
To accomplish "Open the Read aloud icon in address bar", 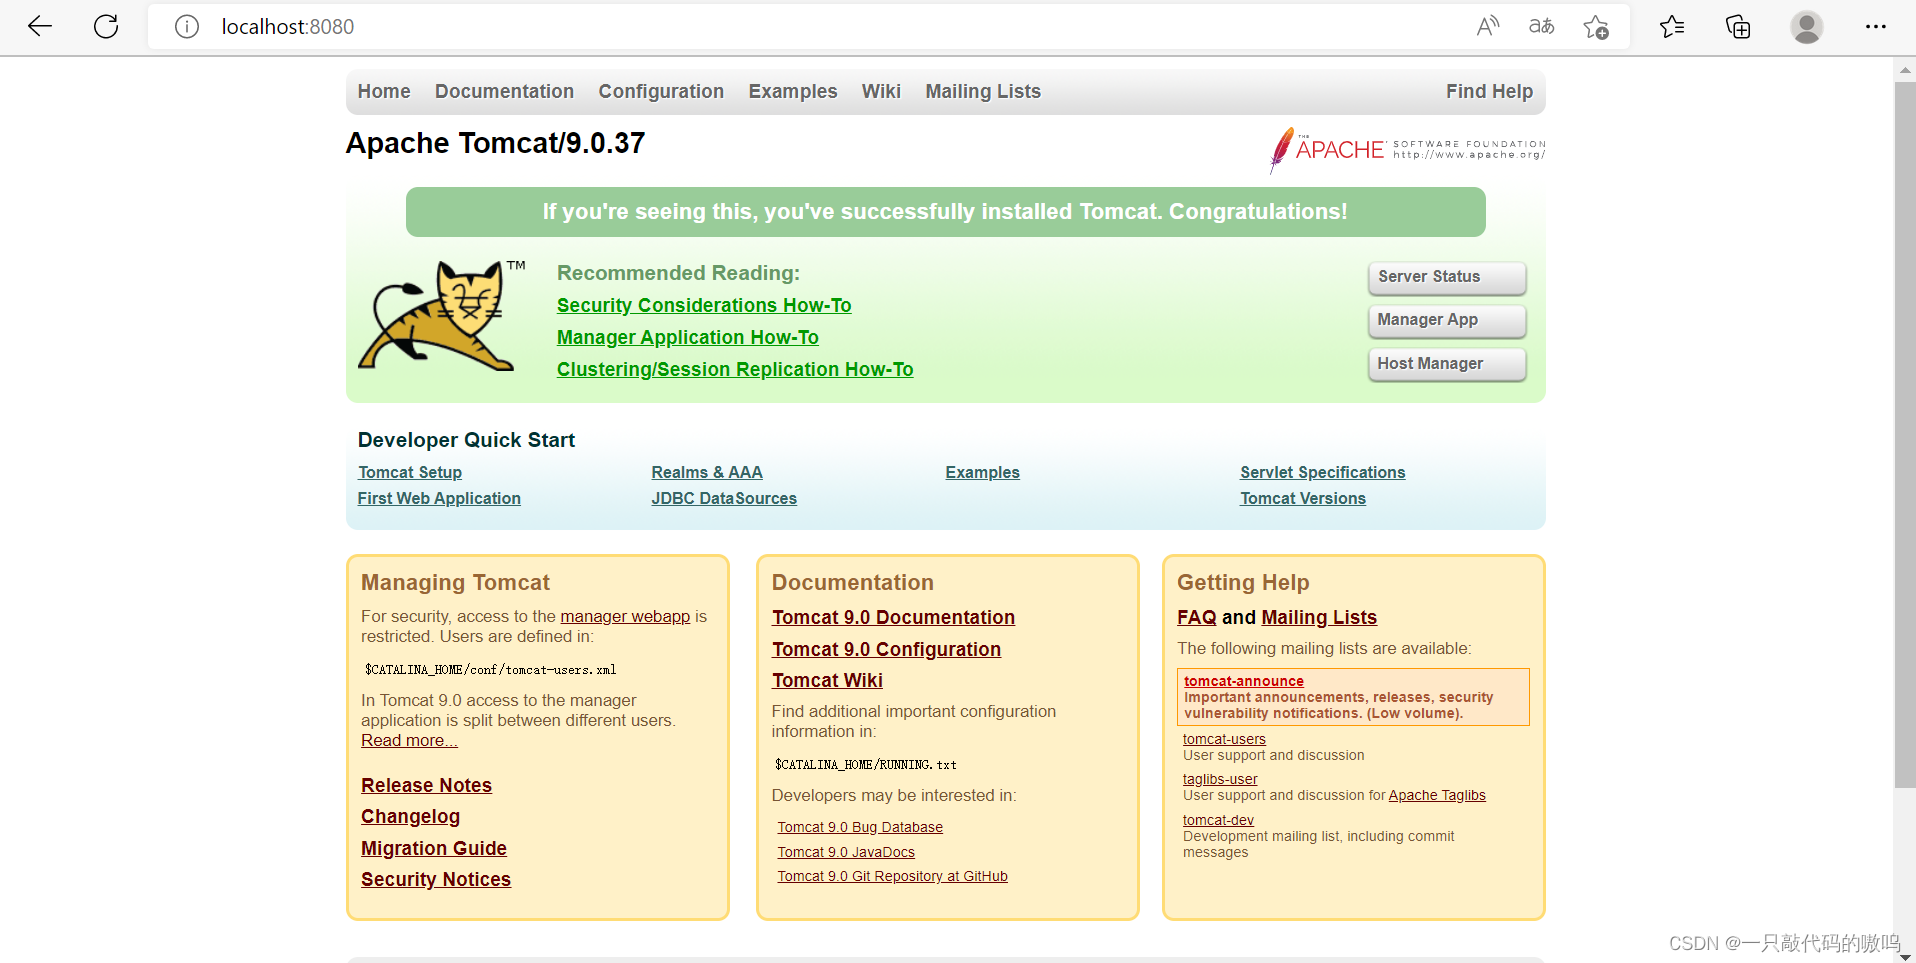I will (1488, 27).
